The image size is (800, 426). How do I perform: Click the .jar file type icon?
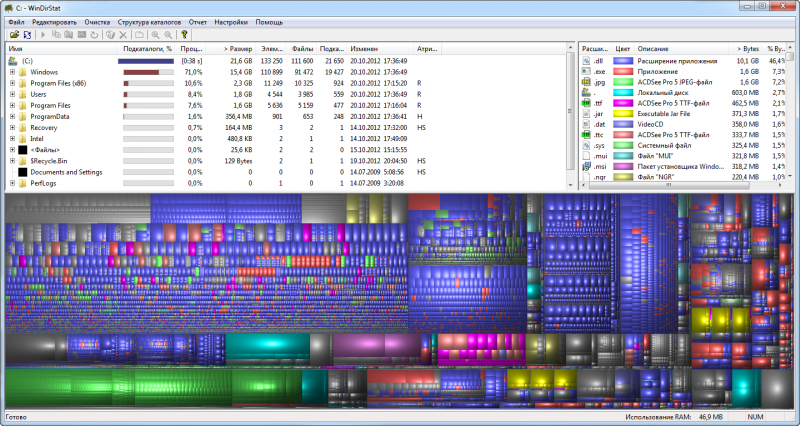click(586, 114)
